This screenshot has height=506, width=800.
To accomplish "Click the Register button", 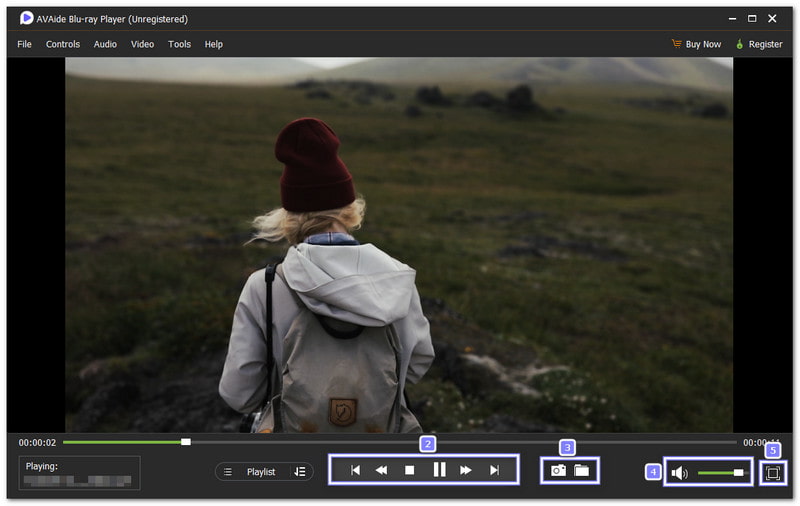I will coord(759,44).
